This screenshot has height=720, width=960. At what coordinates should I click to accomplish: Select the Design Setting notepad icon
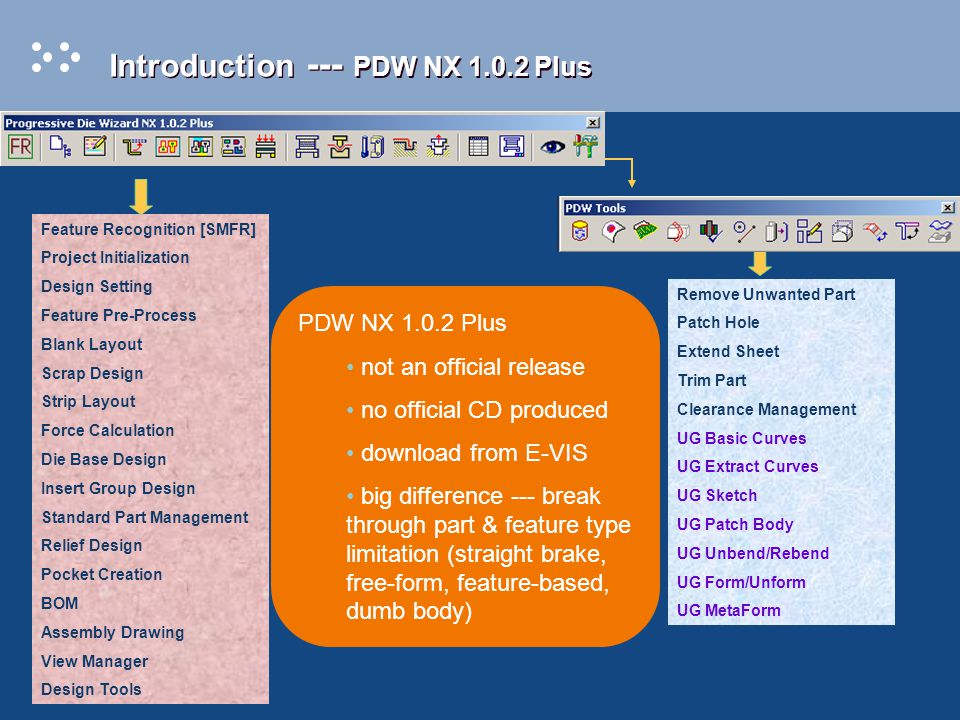(x=95, y=147)
